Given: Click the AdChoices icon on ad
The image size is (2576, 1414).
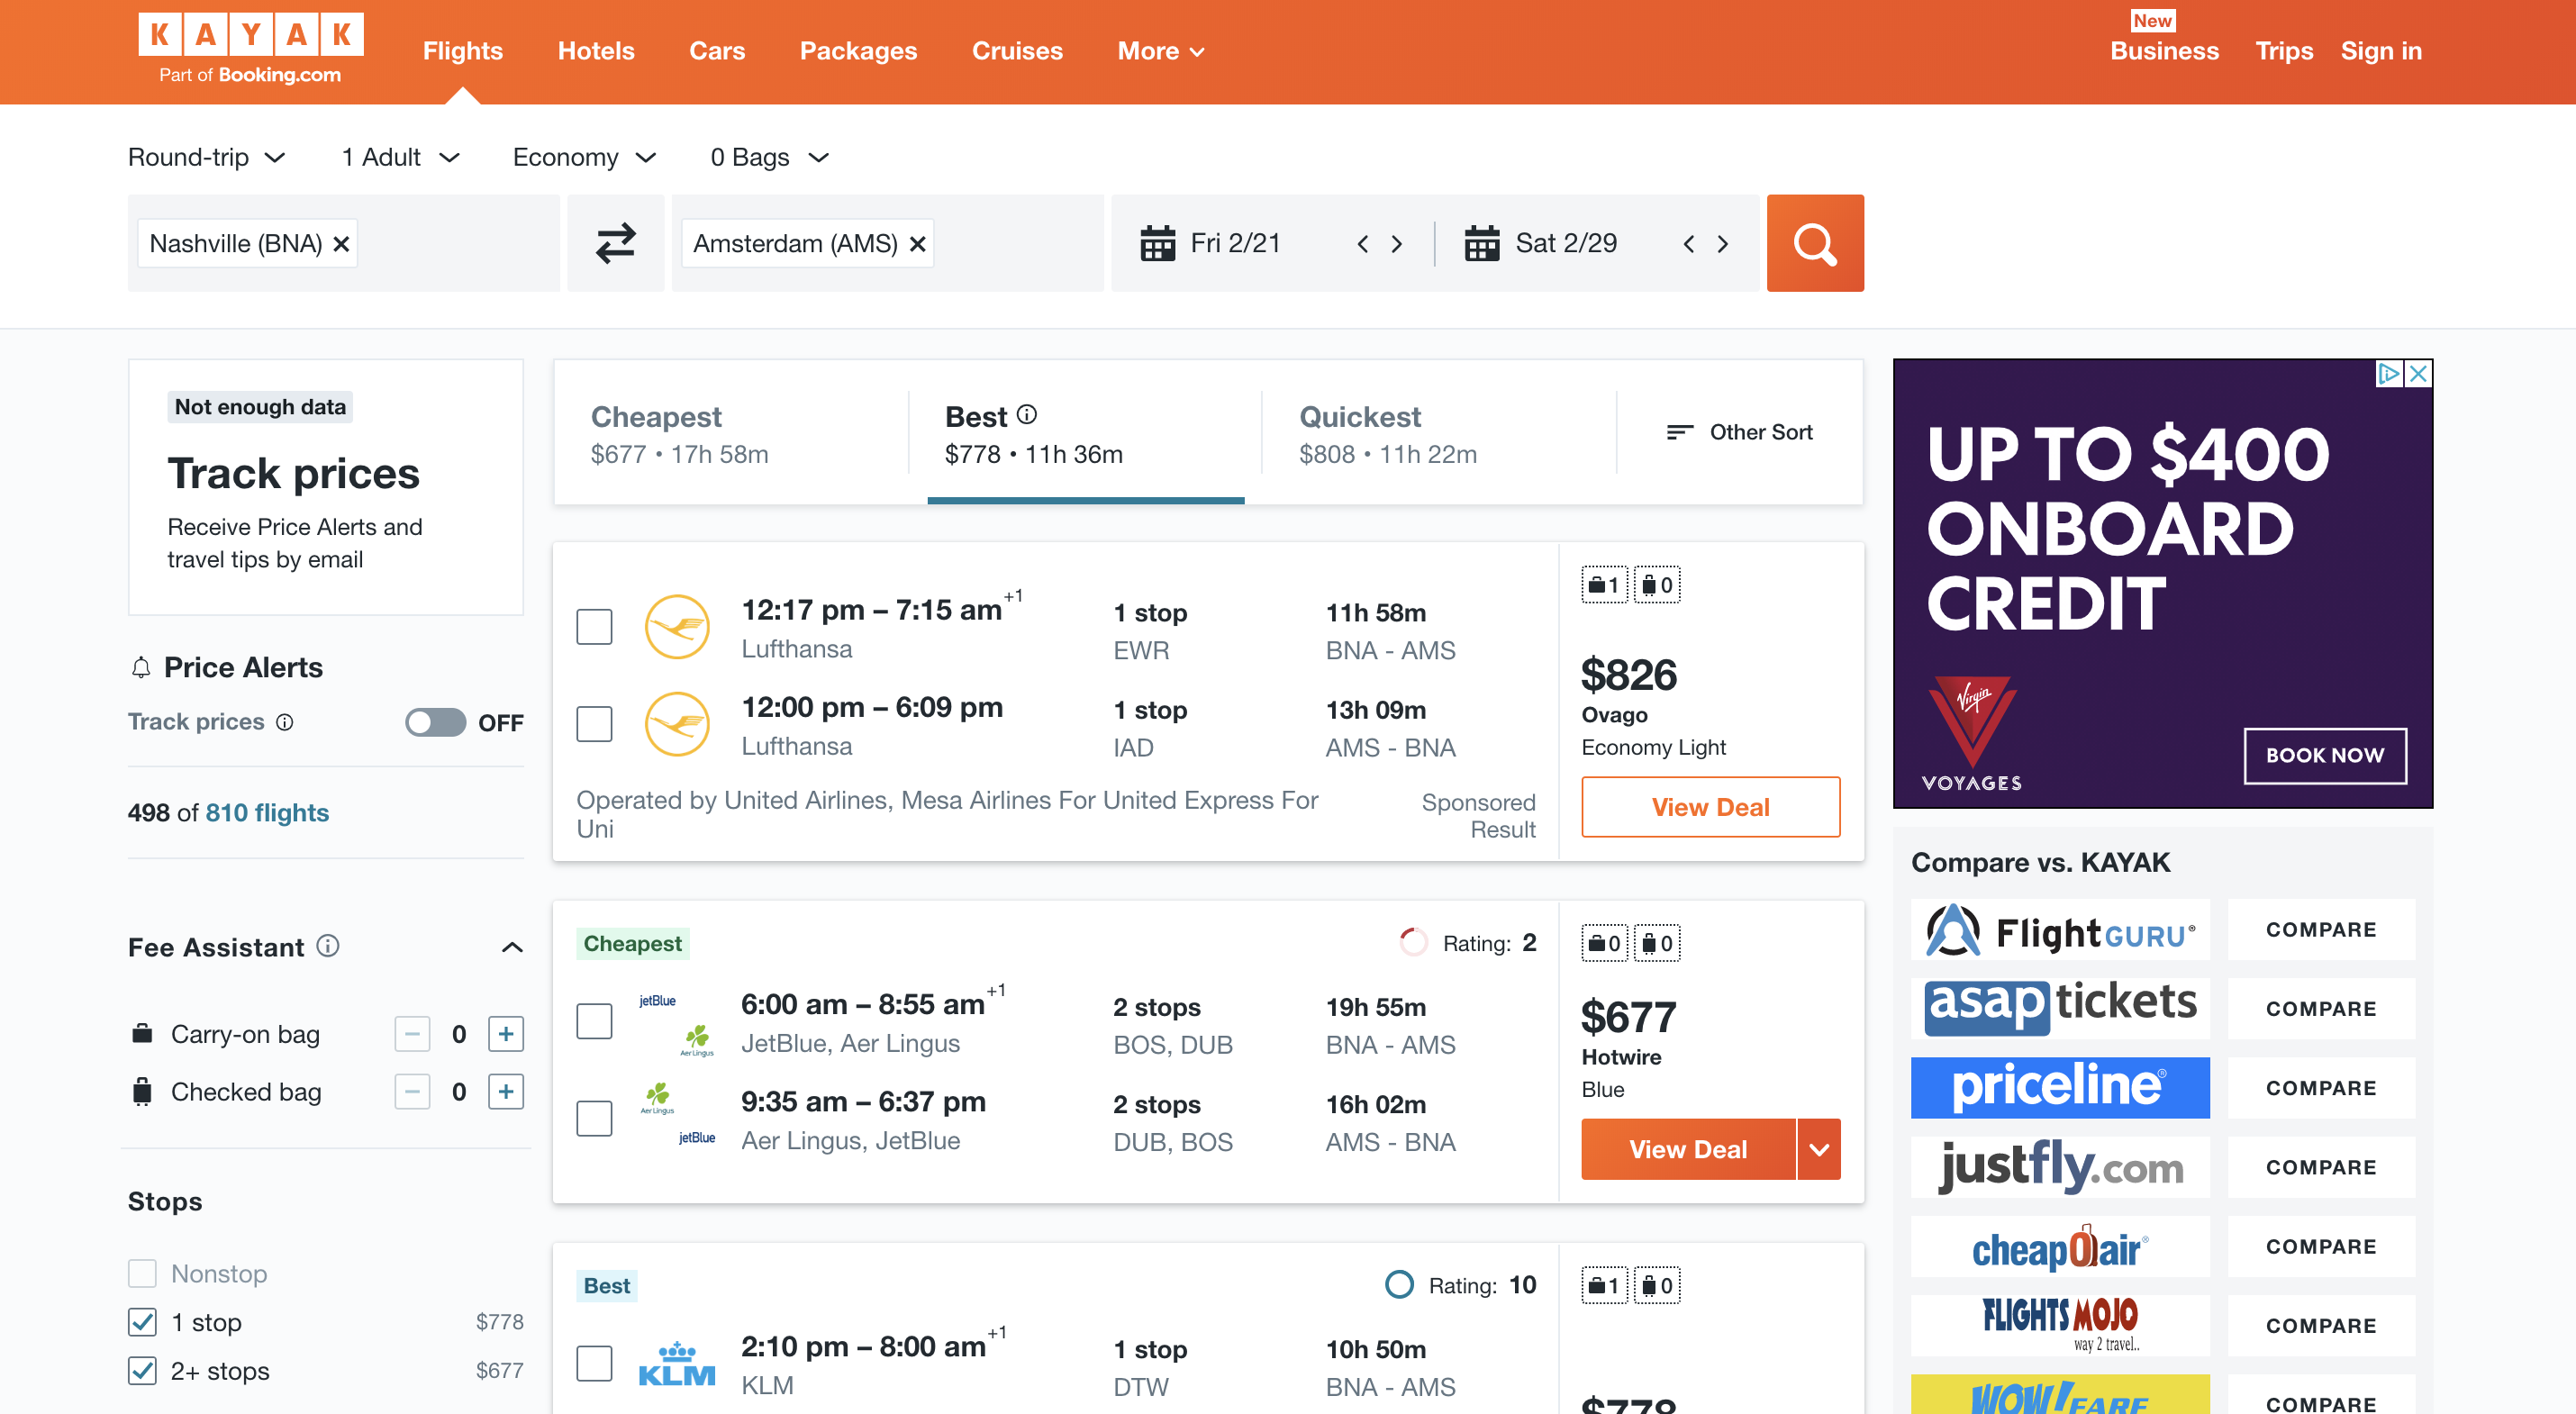Looking at the screenshot, I should coord(2389,373).
